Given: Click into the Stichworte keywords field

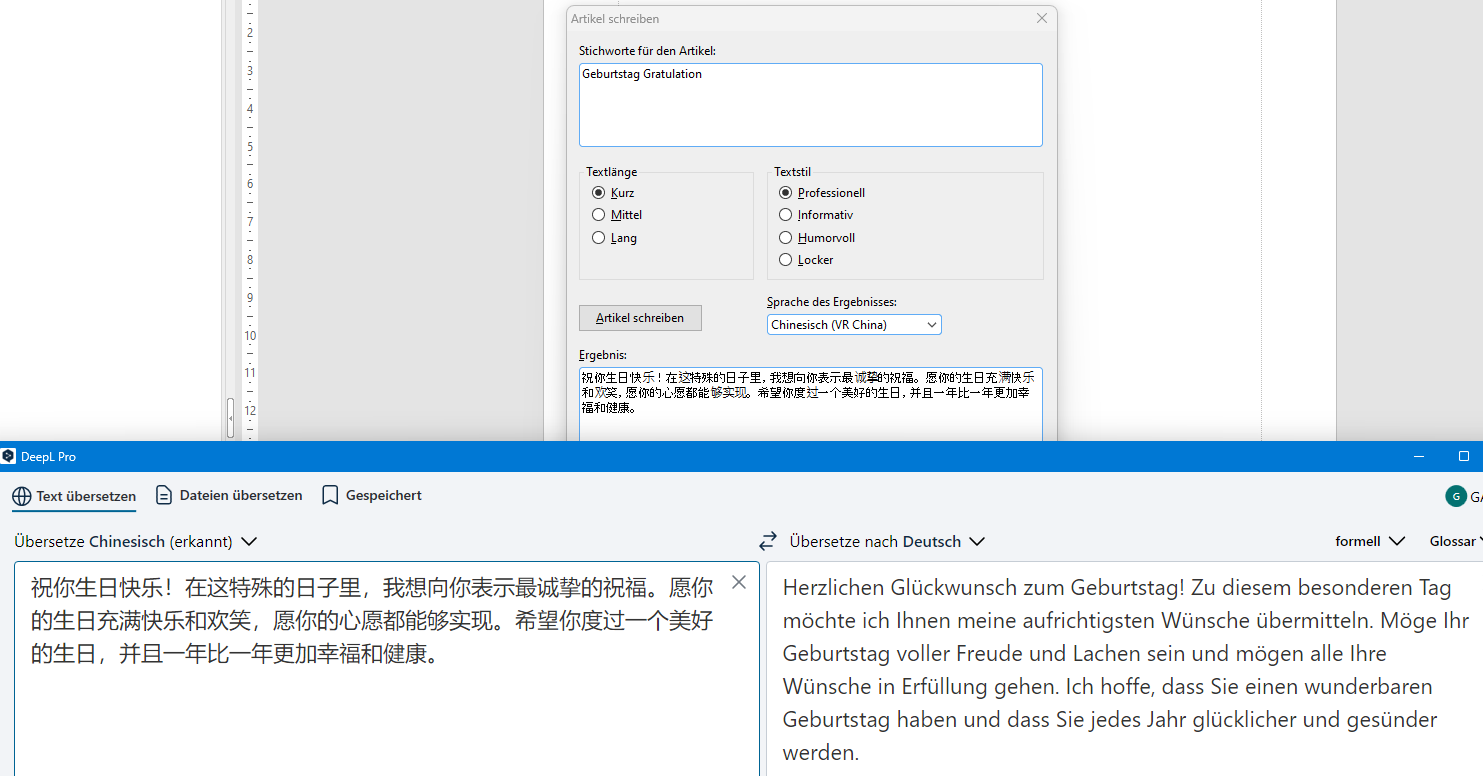Looking at the screenshot, I should (810, 105).
